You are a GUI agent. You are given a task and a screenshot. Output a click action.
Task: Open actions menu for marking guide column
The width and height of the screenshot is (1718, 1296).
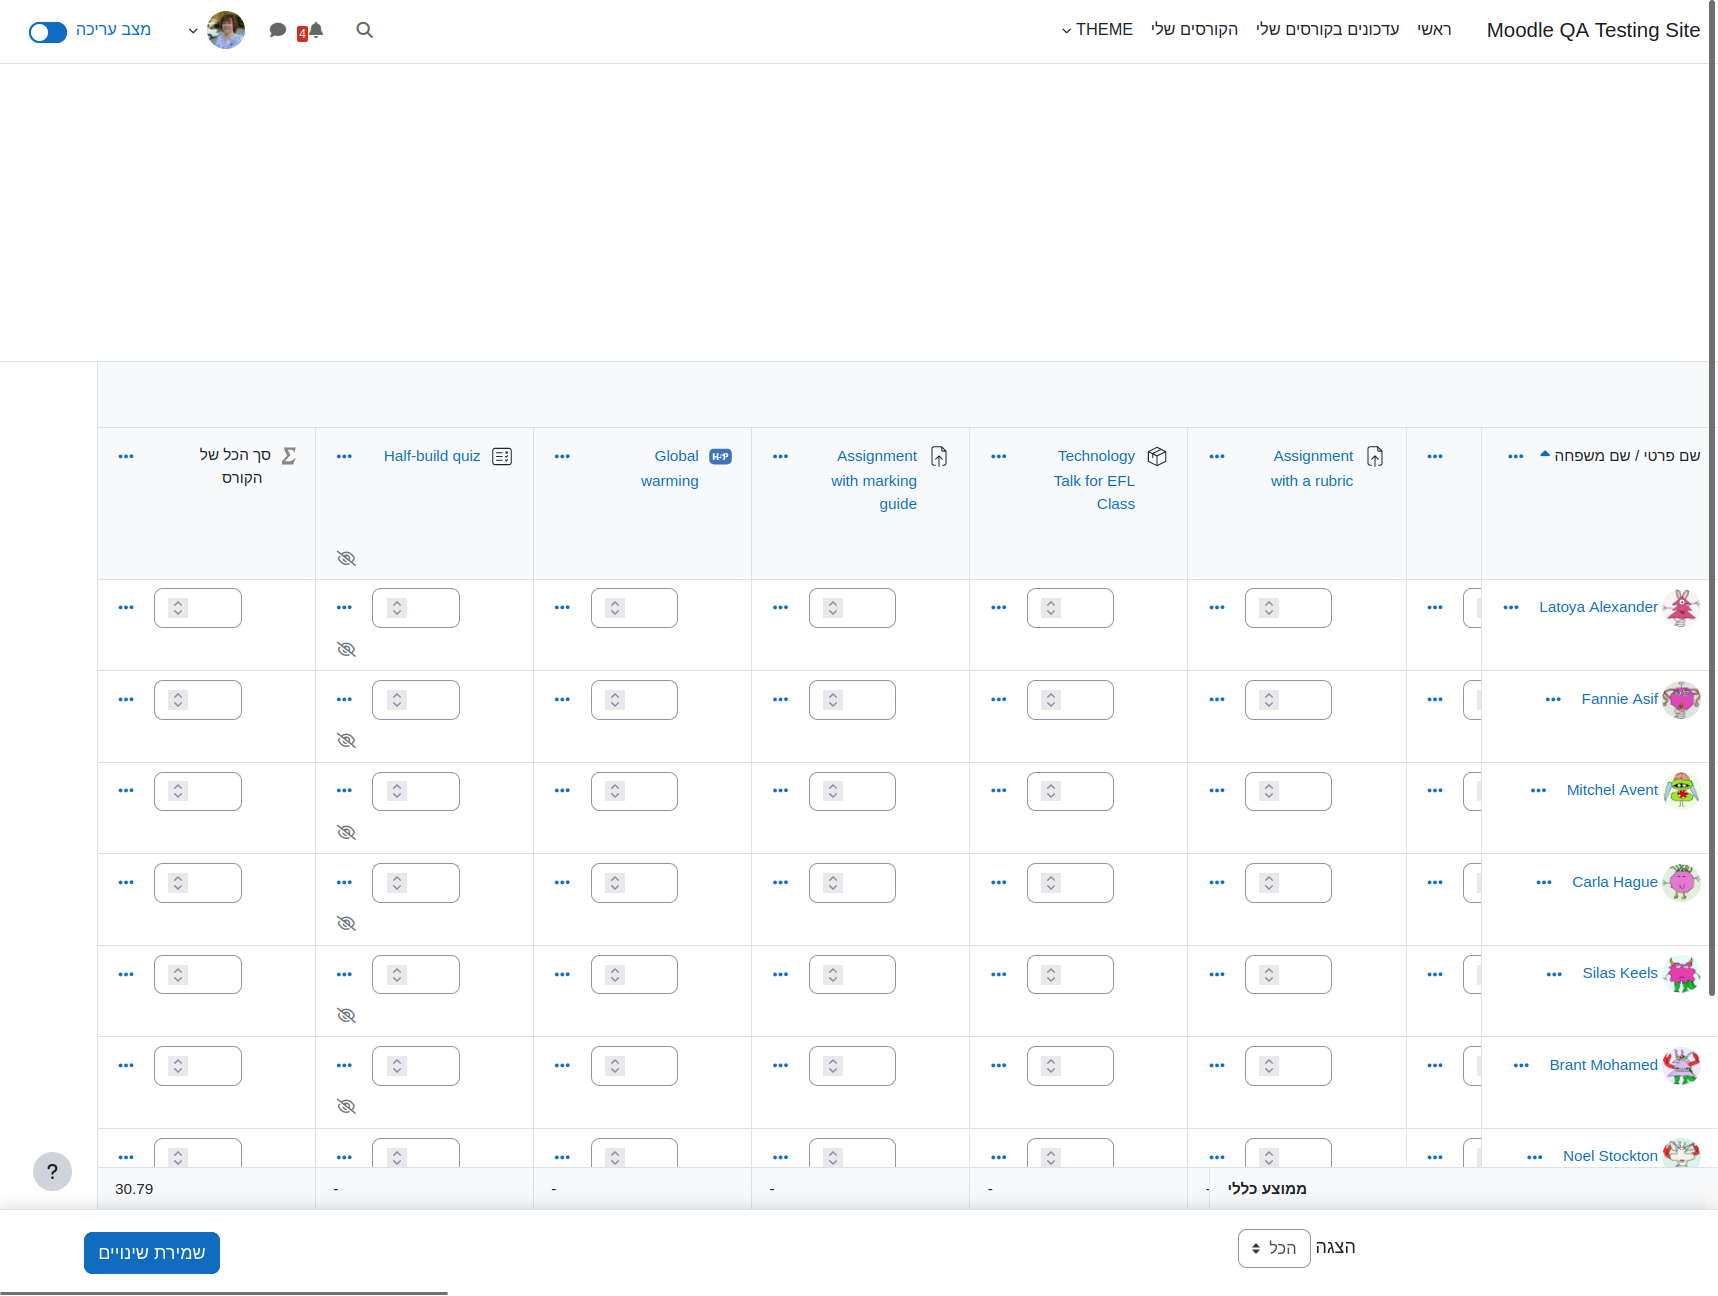point(781,457)
